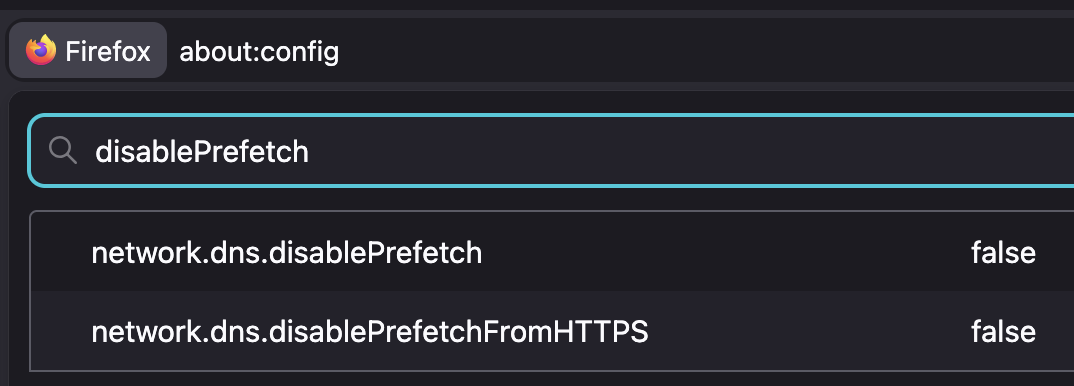Click the word network in the first preference
This screenshot has width=1074, height=386.
133,253
